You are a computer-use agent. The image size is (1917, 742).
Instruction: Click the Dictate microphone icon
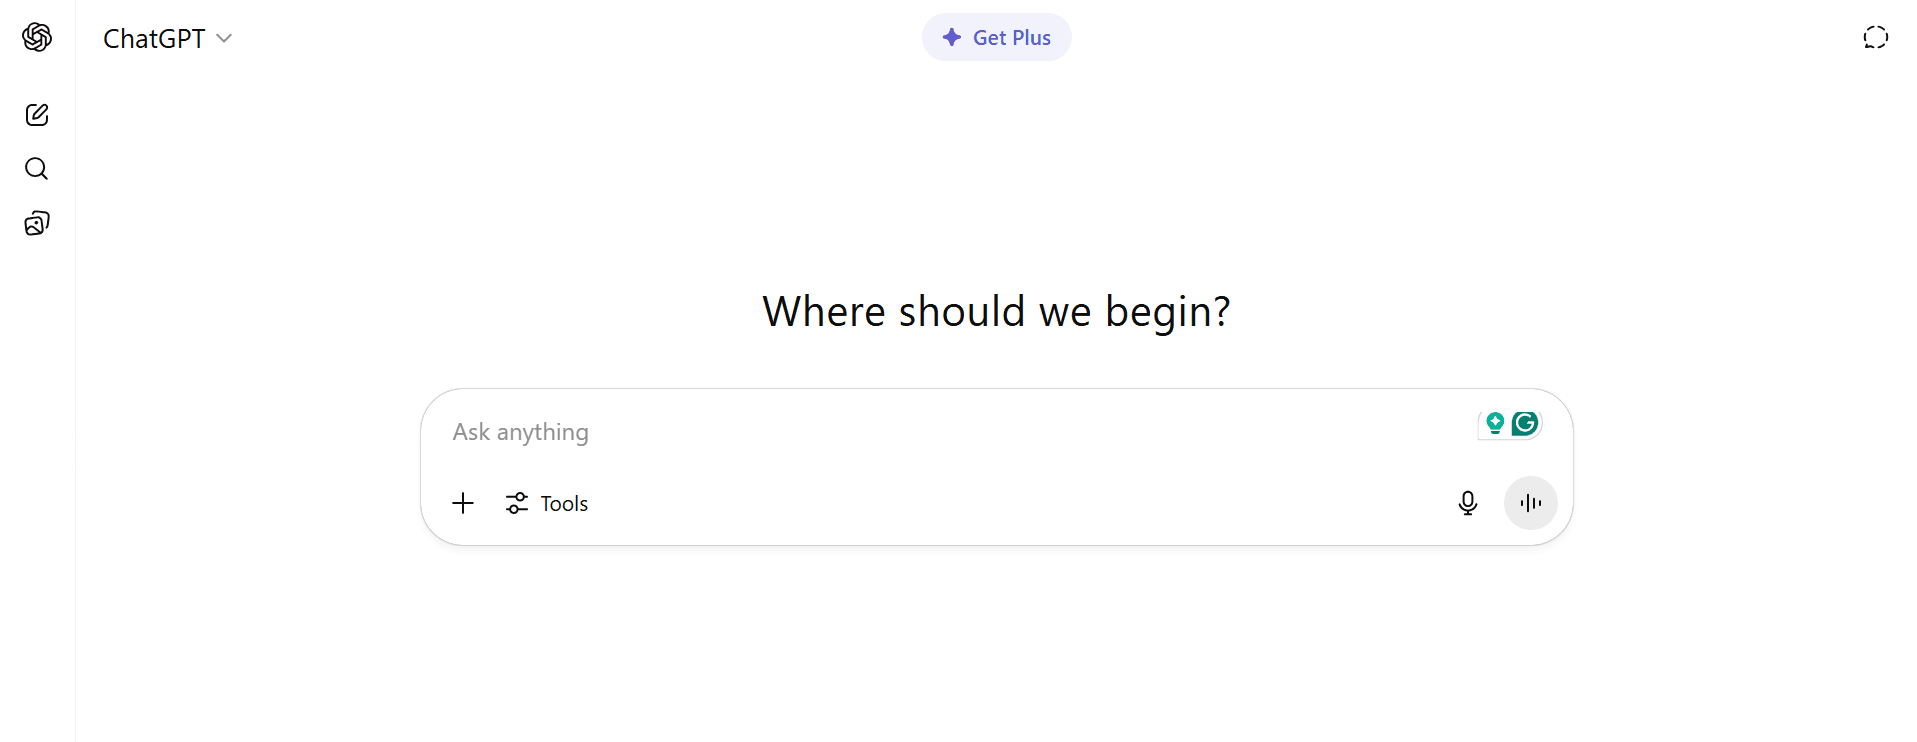1467,503
